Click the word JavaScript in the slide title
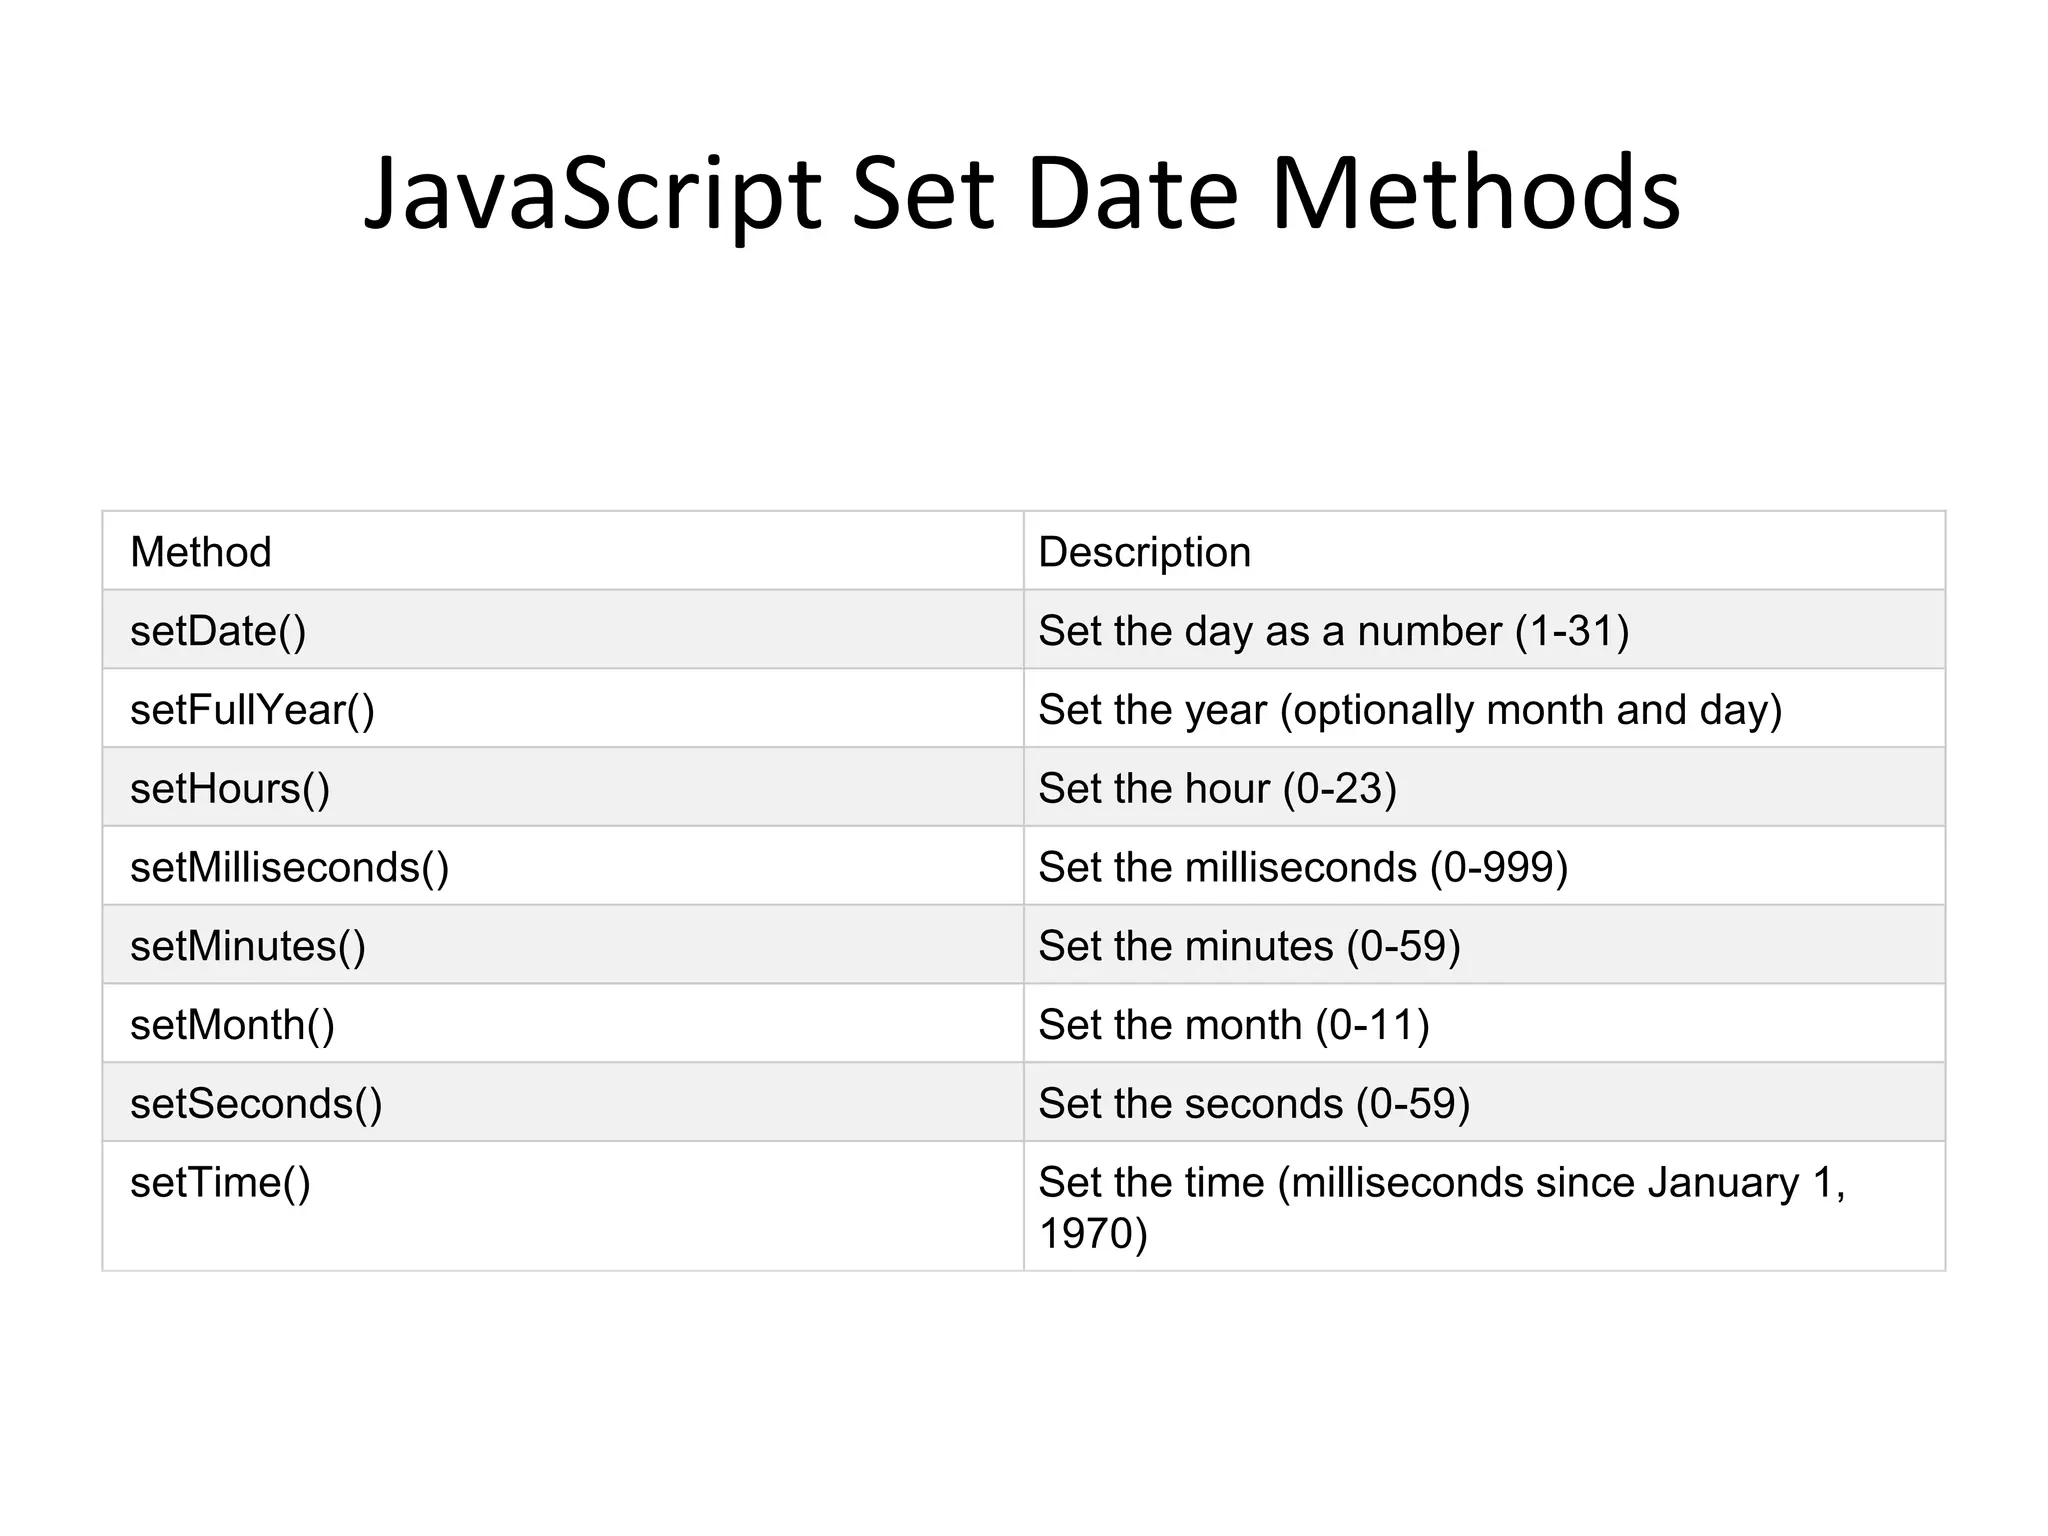The height and width of the screenshot is (1536, 2048). (592, 193)
